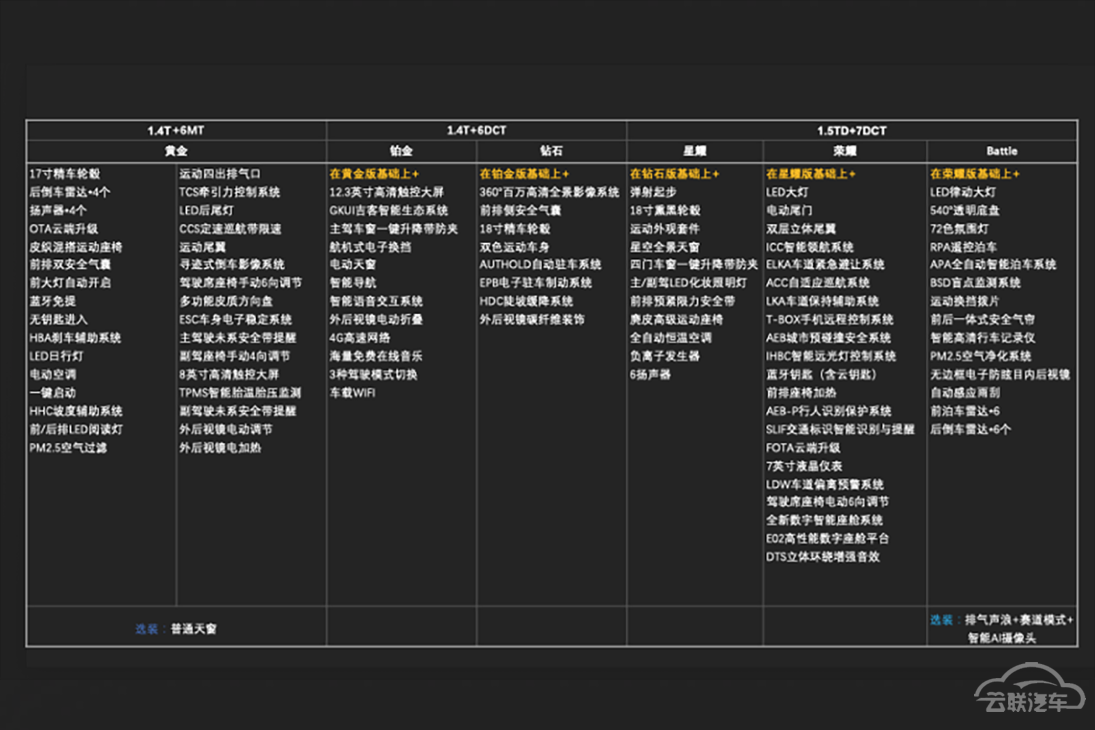The image size is (1095, 730).
Task: Click the "后倒车雷达•4个" entry
Action: click(69, 192)
